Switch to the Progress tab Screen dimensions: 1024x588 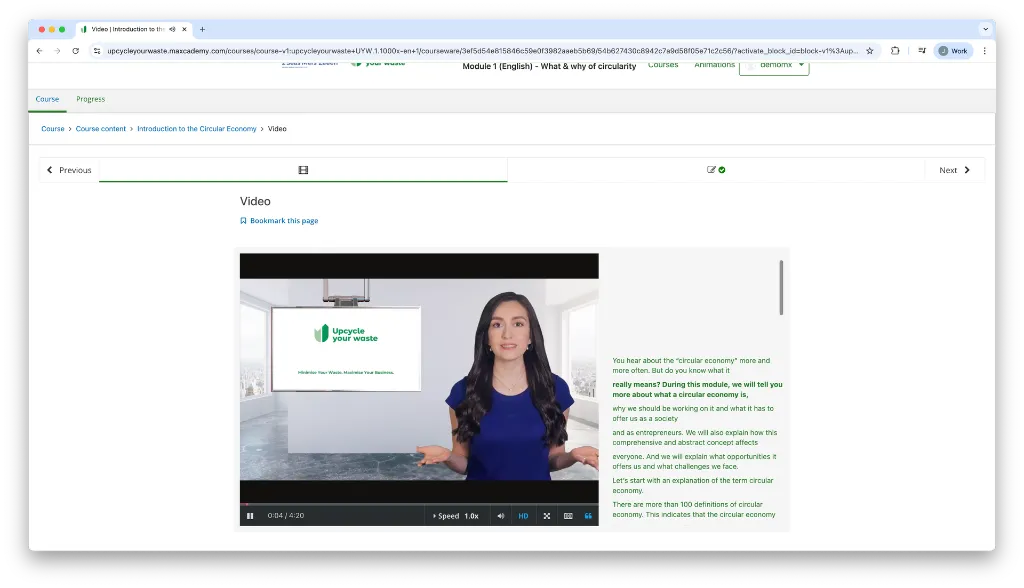tap(90, 99)
